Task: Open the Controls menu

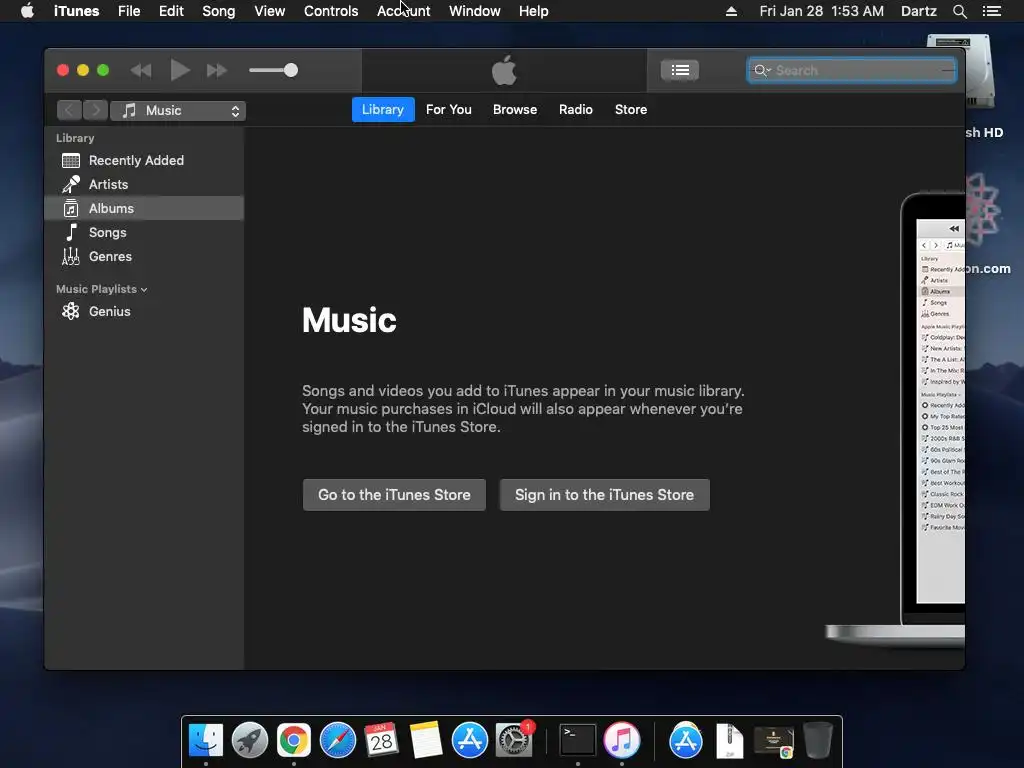Action: tap(331, 11)
